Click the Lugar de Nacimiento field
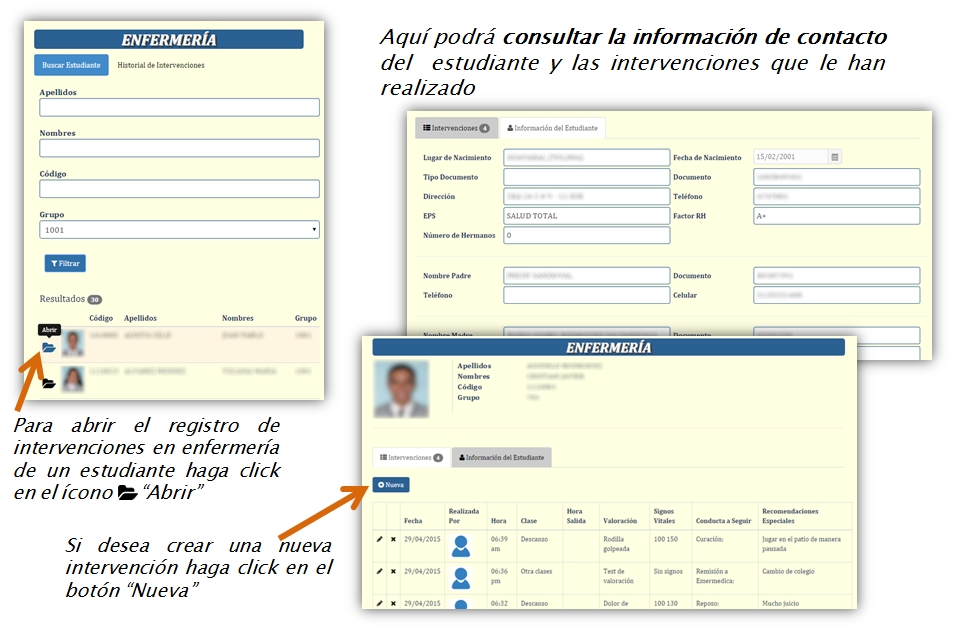Screen dimensions: 953x630 tap(587, 157)
